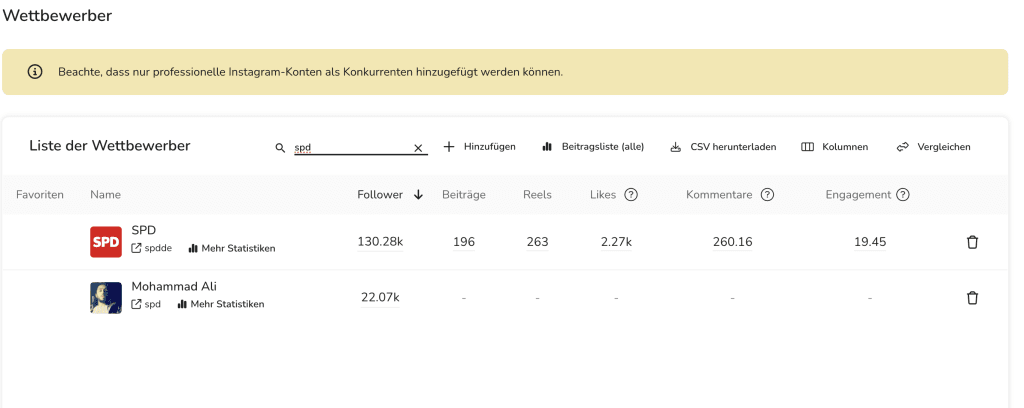Click the Kommentare help icon
1024x408 pixels.
(767, 195)
